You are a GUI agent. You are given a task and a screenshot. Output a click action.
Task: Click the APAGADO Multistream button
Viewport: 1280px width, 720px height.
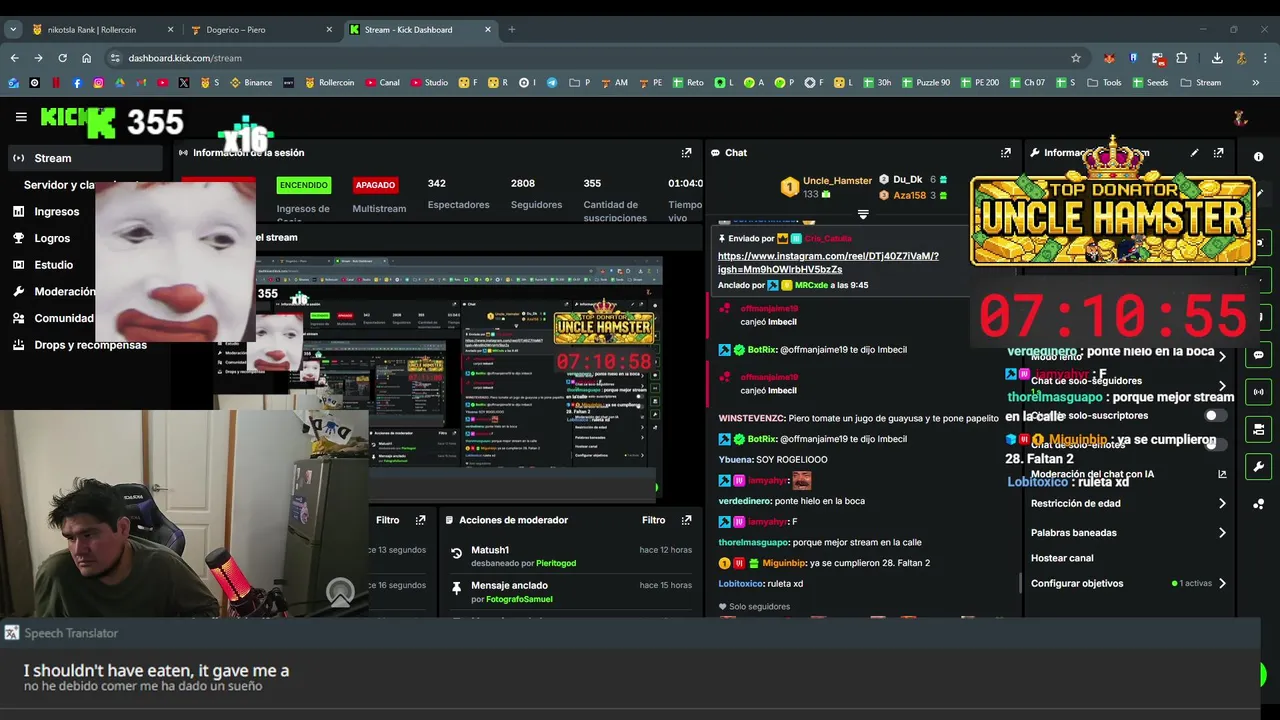[375, 185]
